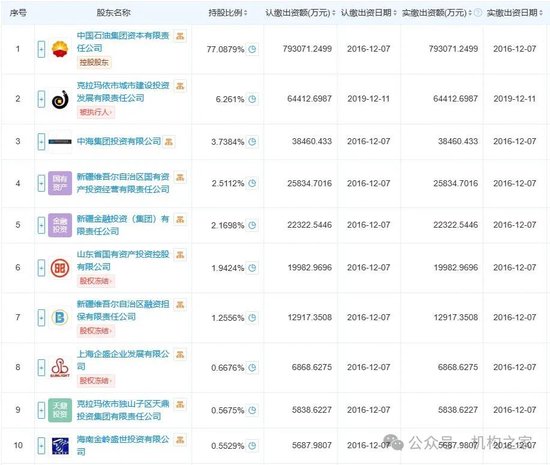Expand row 2 shareholder details

pos(41,99)
